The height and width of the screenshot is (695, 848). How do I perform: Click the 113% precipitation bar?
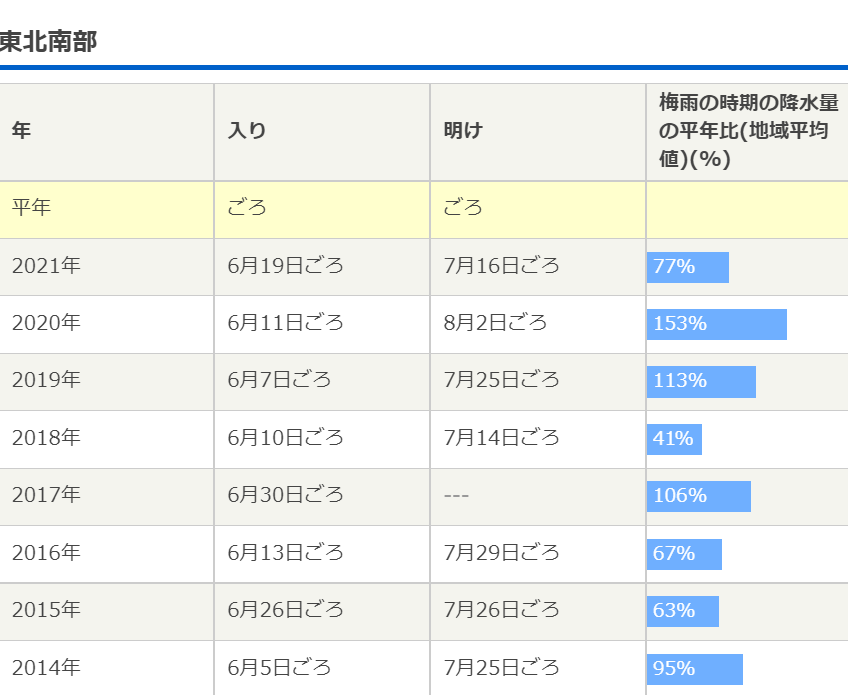(x=701, y=382)
